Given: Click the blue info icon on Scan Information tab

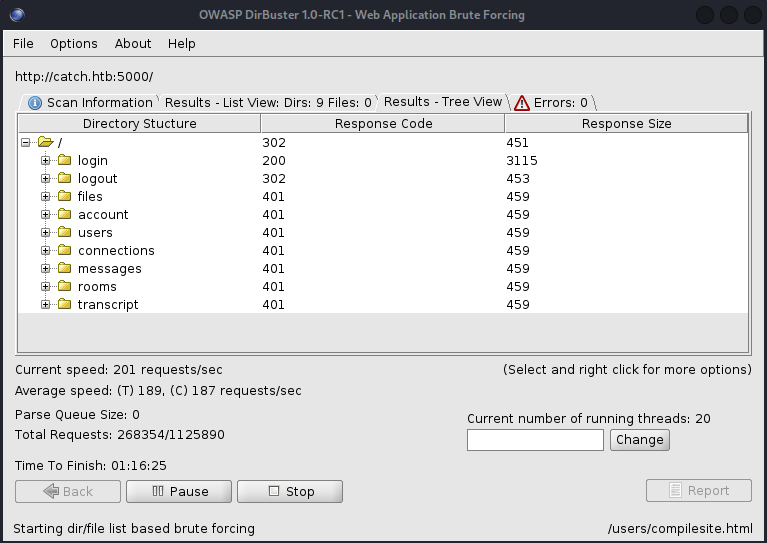Looking at the screenshot, I should [35, 103].
